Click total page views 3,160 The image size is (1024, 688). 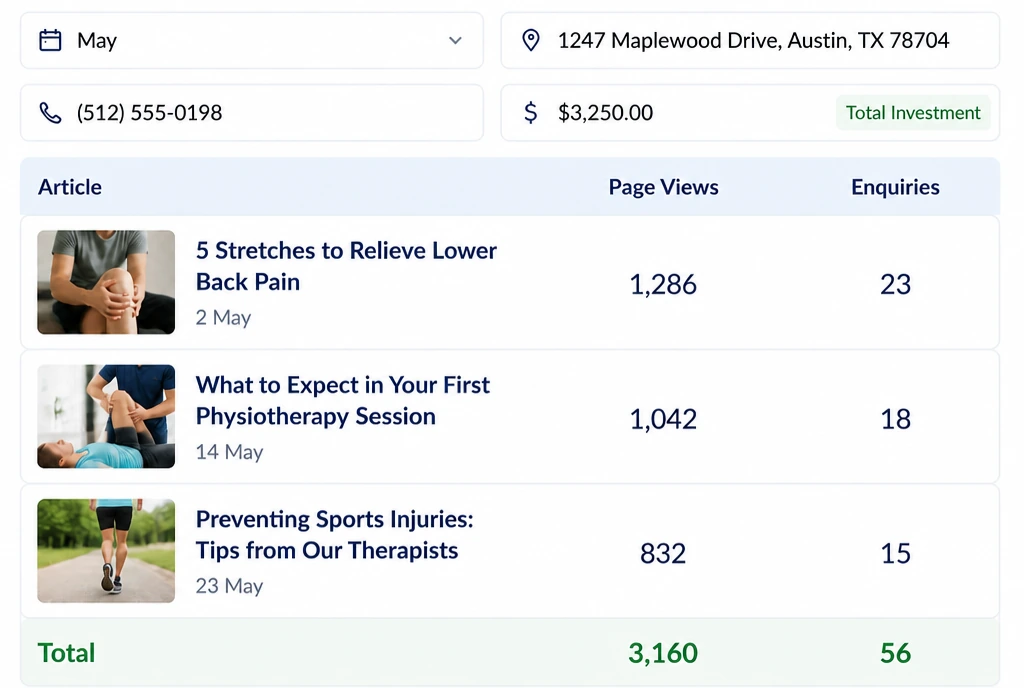click(663, 653)
